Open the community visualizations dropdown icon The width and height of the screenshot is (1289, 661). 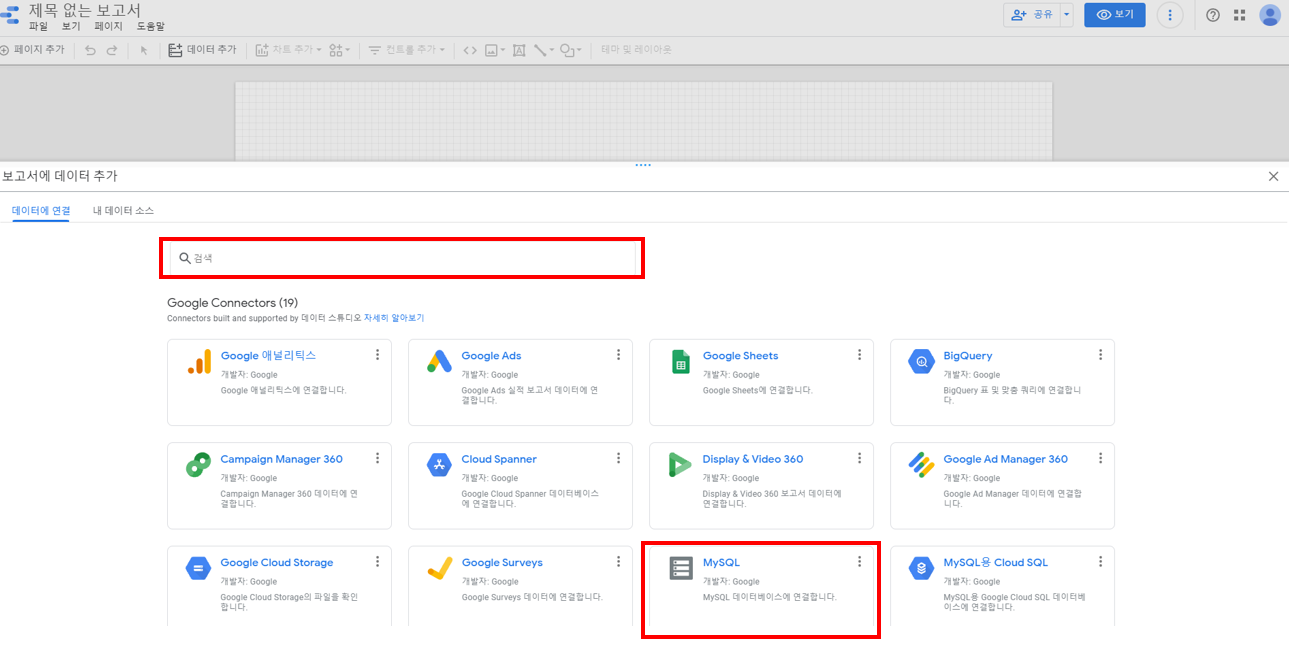click(339, 50)
